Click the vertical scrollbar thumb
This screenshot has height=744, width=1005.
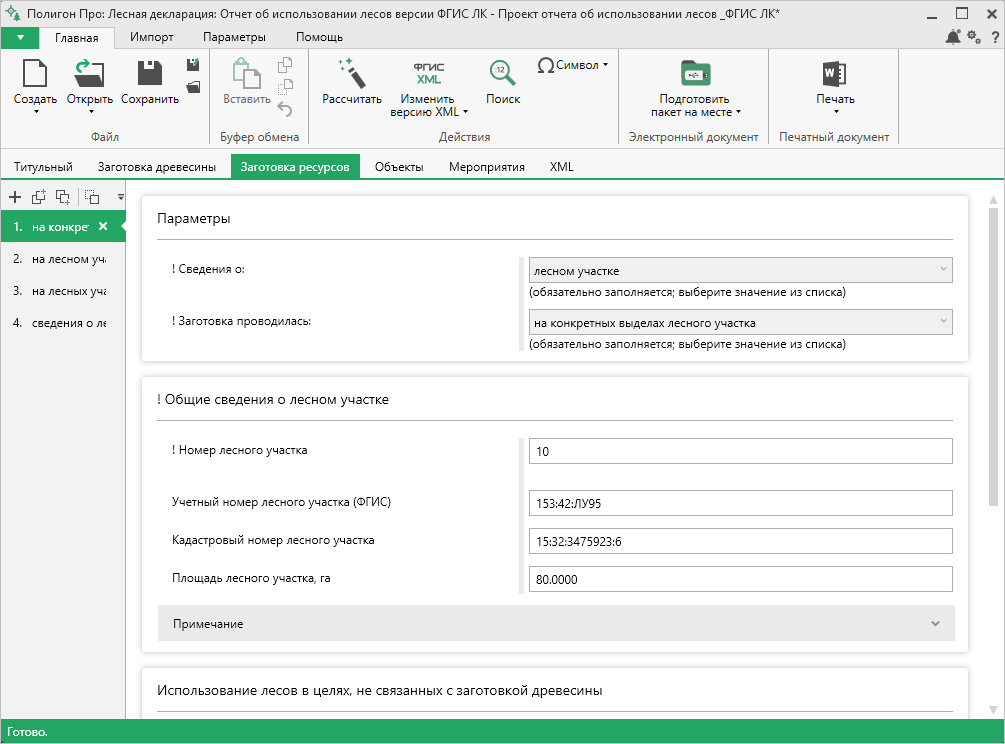pyautogui.click(x=993, y=357)
